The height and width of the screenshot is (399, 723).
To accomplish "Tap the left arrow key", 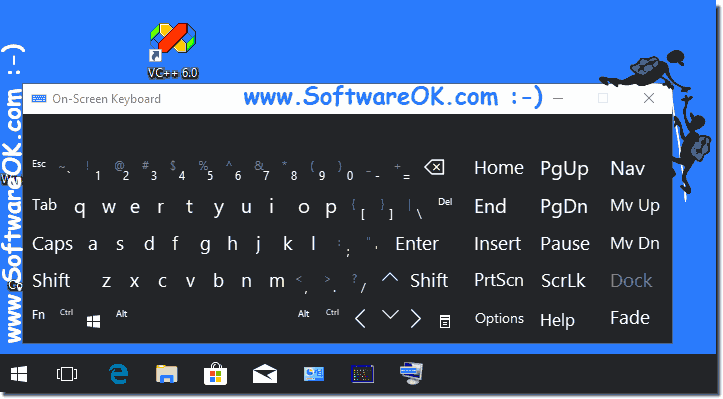I will 361,319.
